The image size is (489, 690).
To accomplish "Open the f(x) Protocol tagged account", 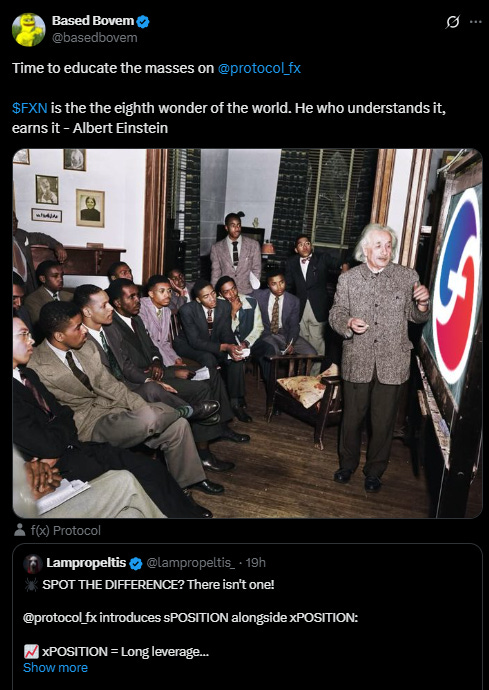I will [x=66, y=531].
